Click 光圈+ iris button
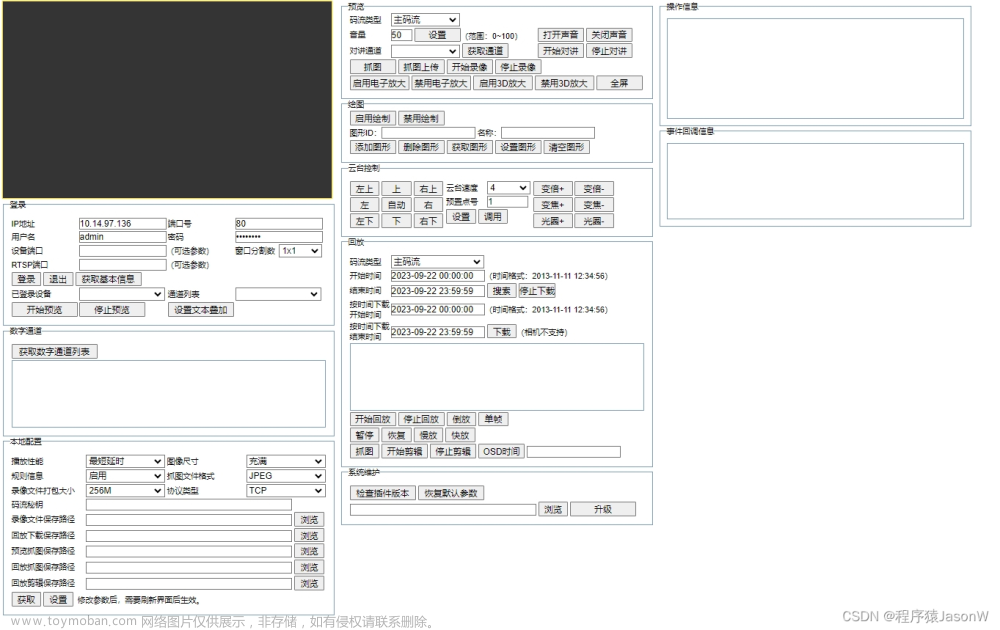Viewport: 1000px width, 630px height. tap(552, 221)
